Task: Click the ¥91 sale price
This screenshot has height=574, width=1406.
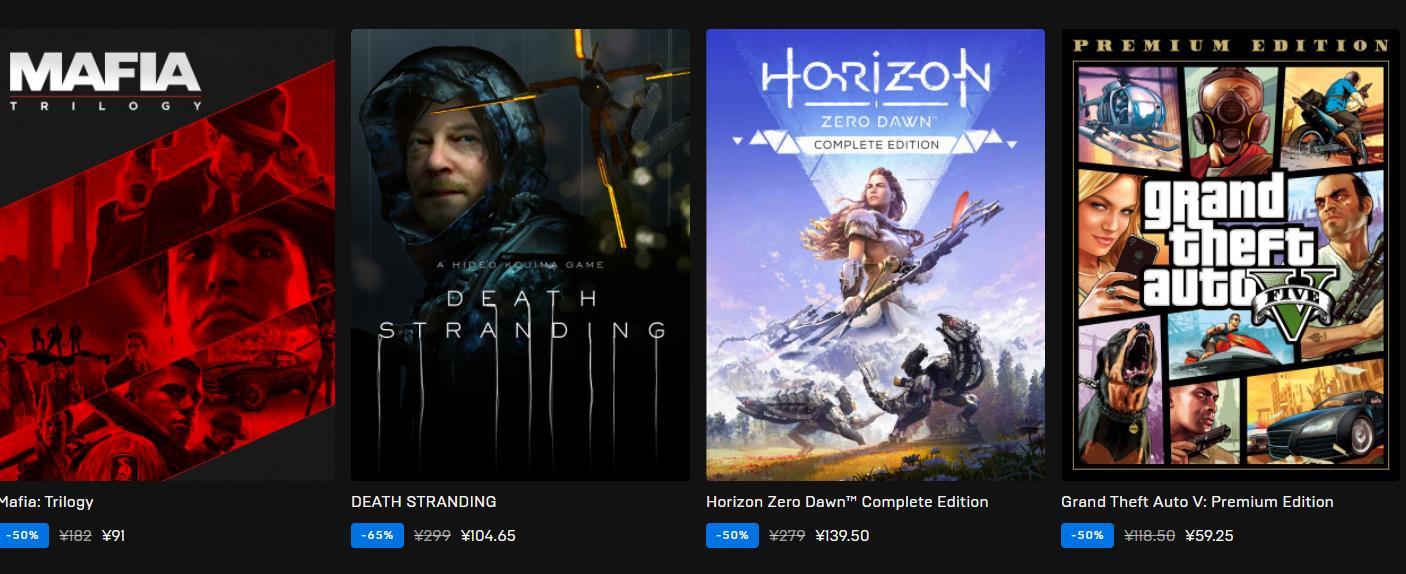Action: point(114,536)
